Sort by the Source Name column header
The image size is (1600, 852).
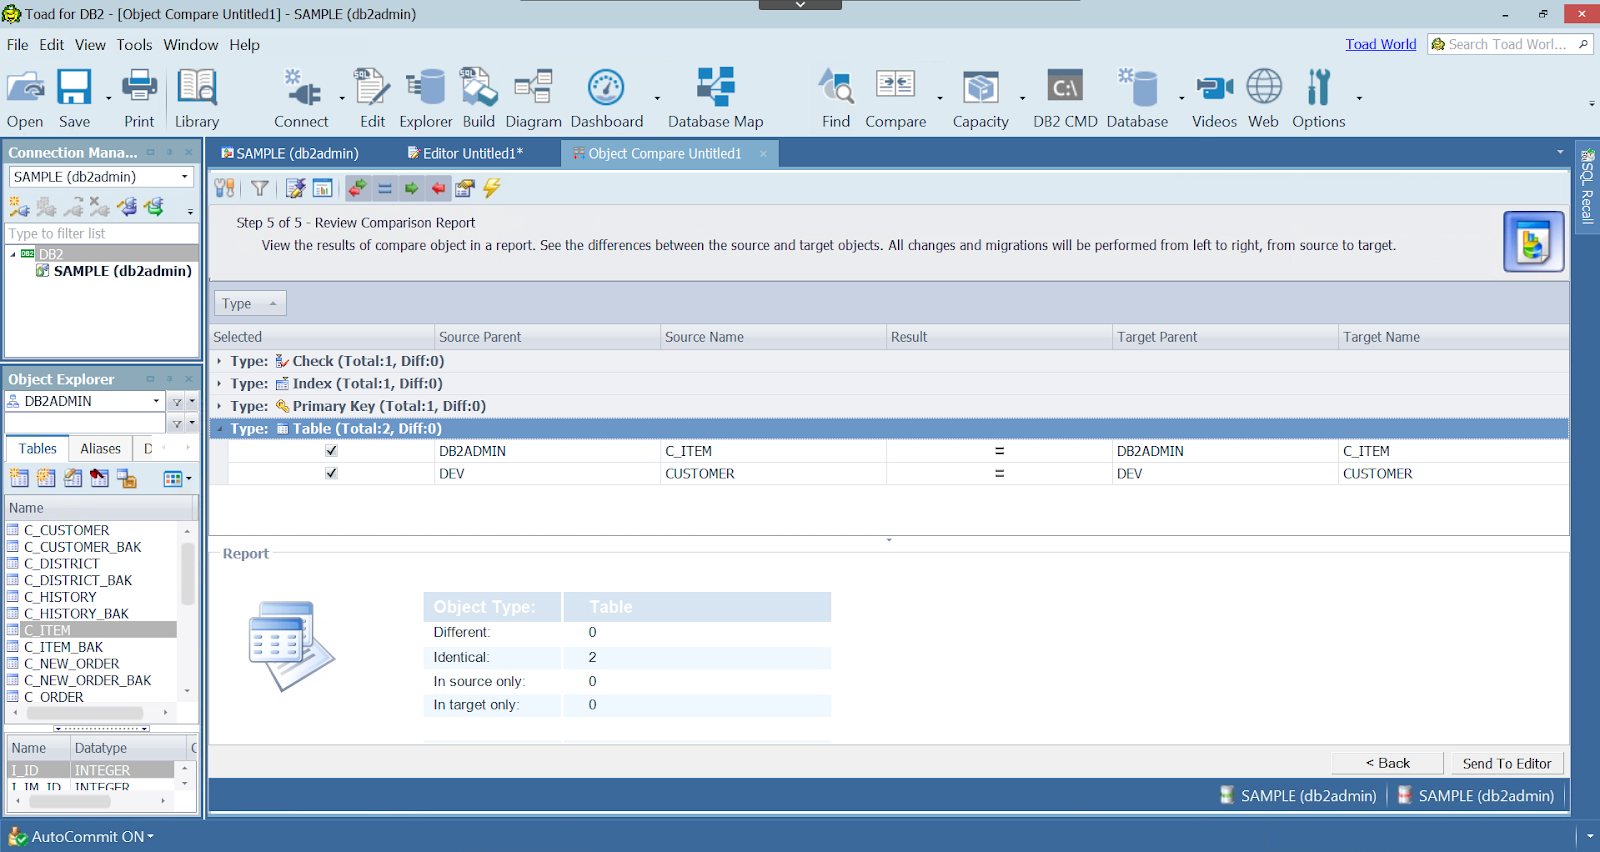click(x=773, y=337)
